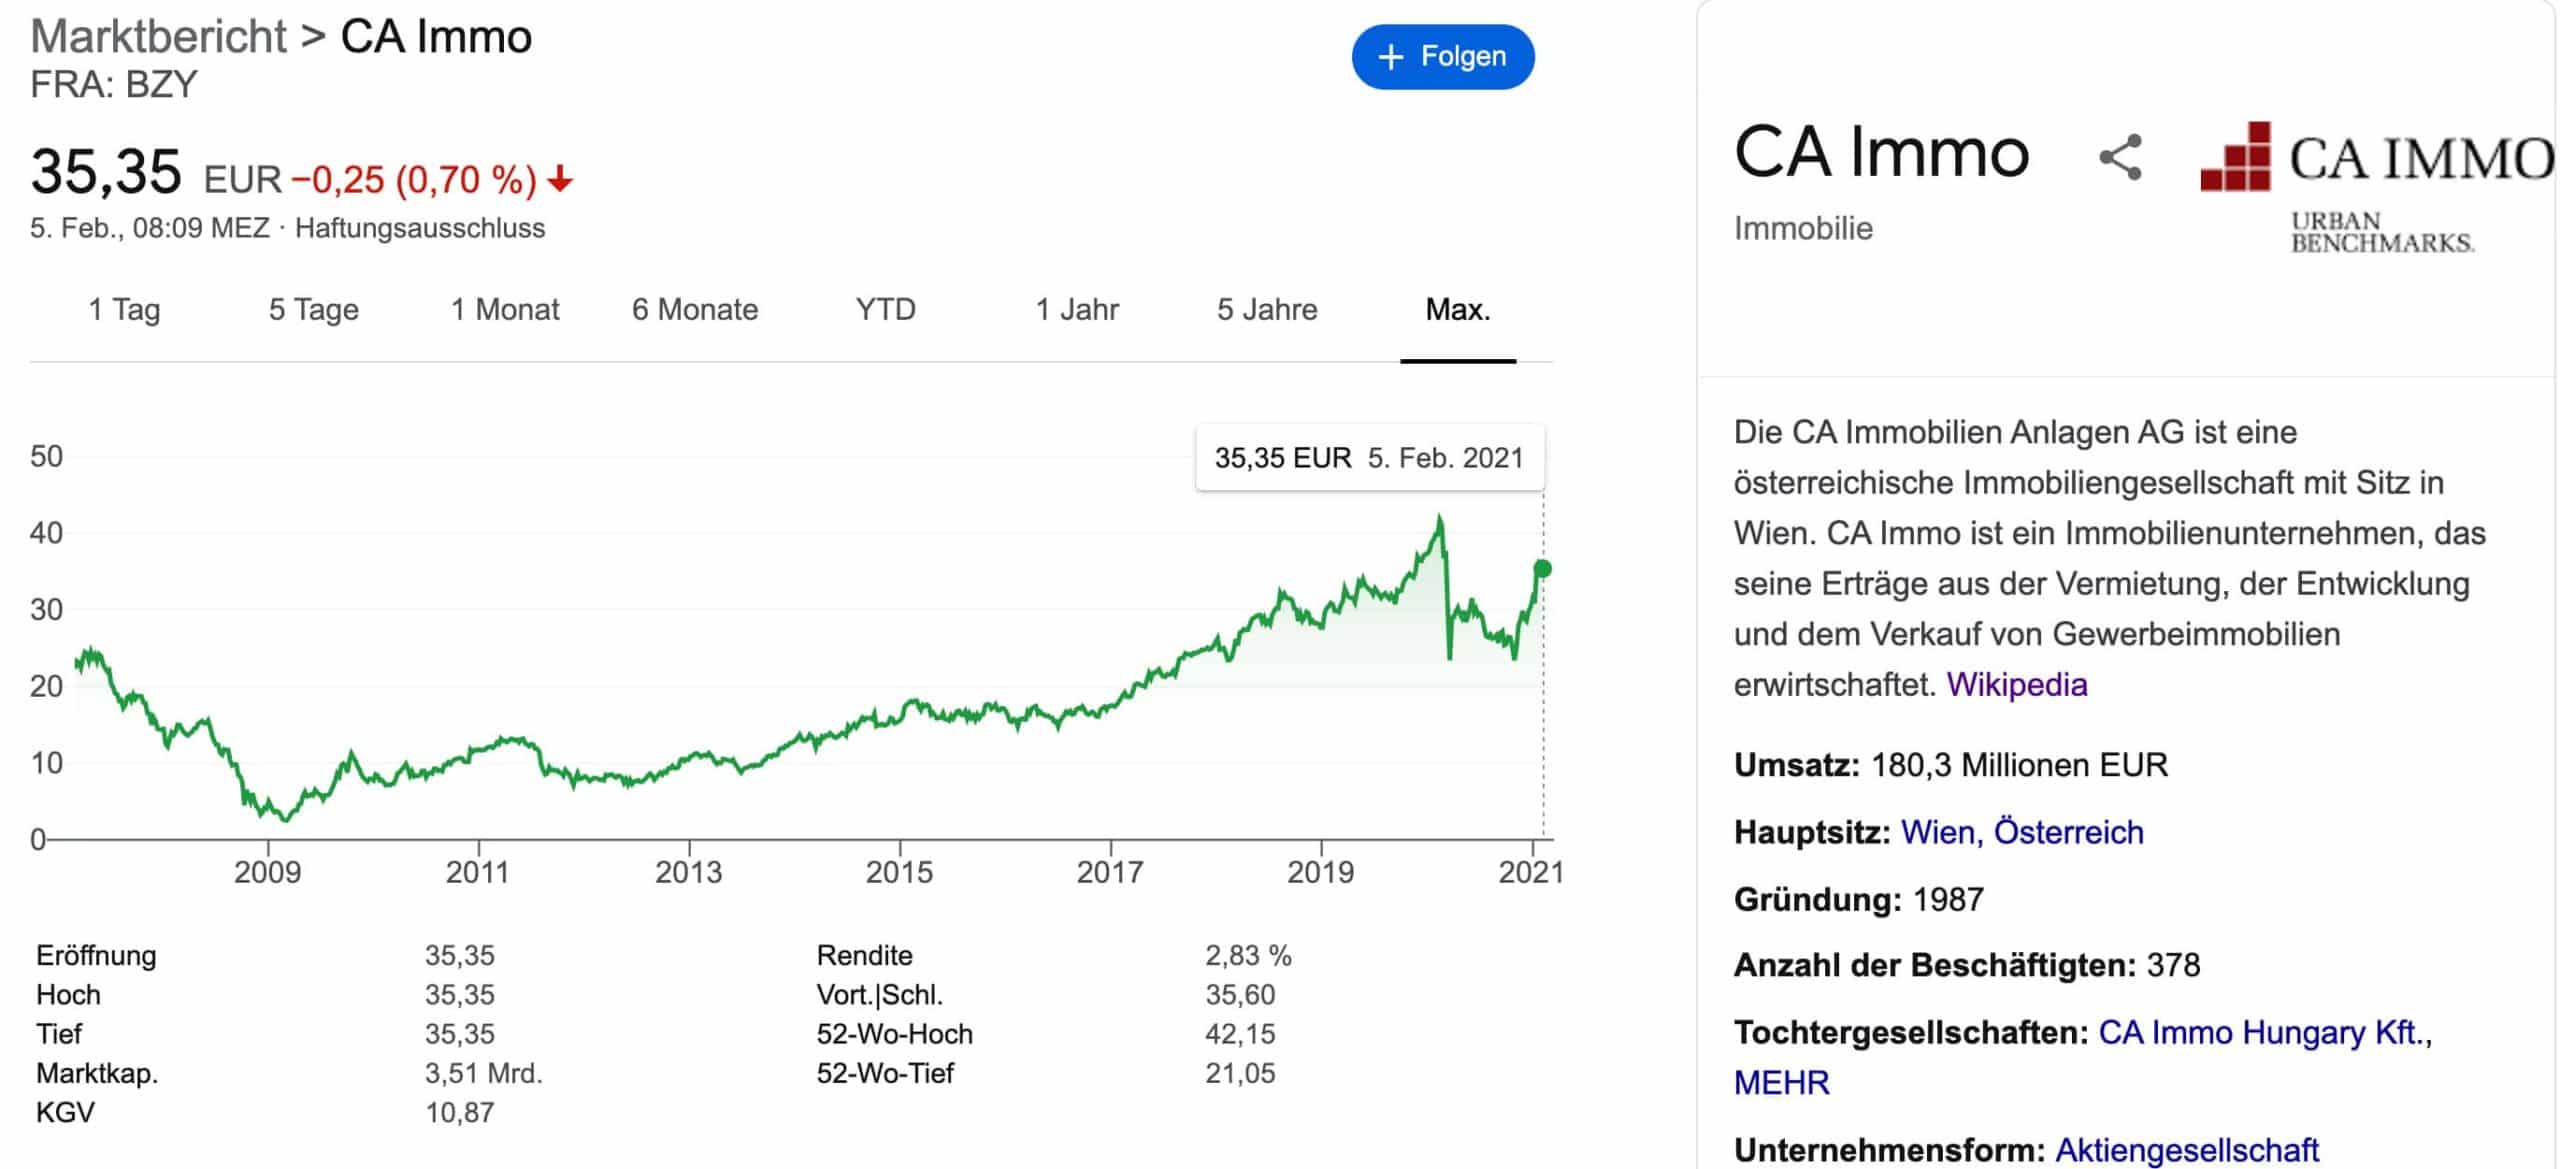Click the red down arrow price indicator

560,179
